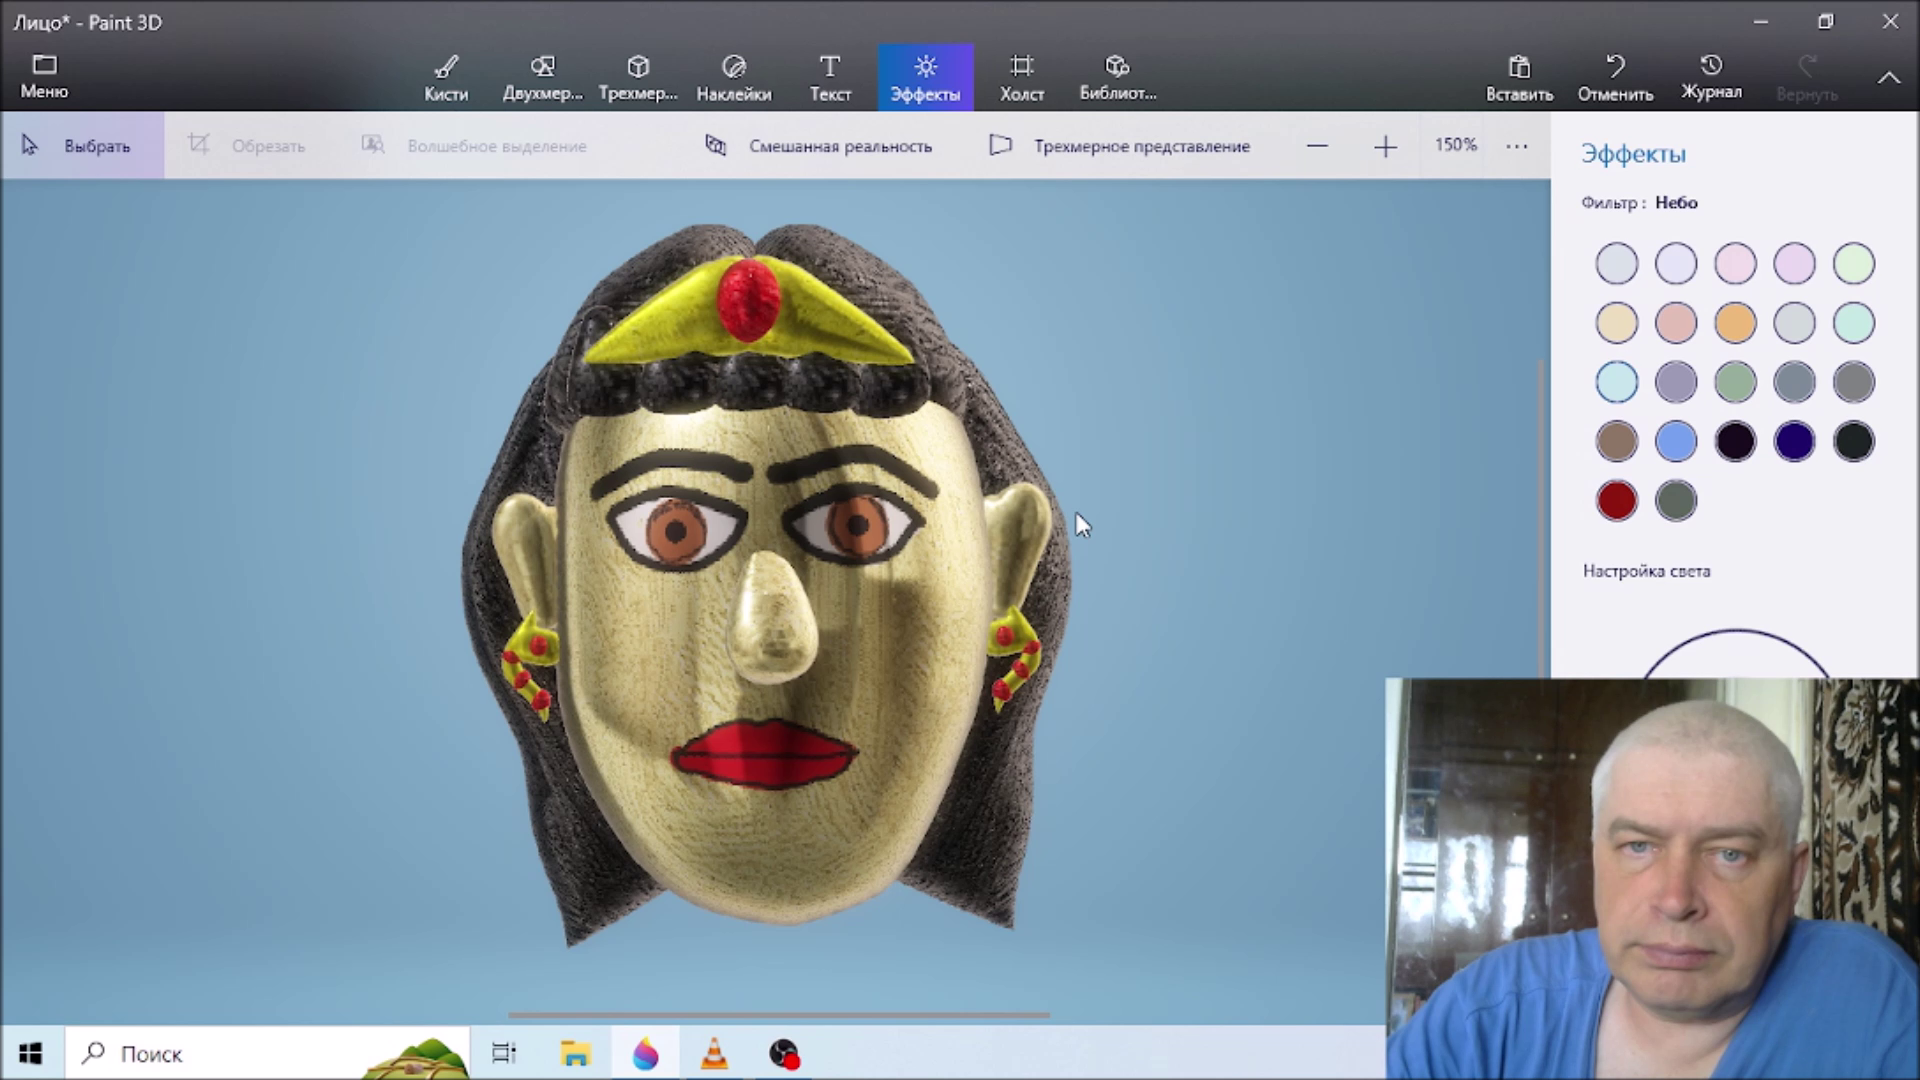Open the History (Журнал) panel

click(1711, 78)
